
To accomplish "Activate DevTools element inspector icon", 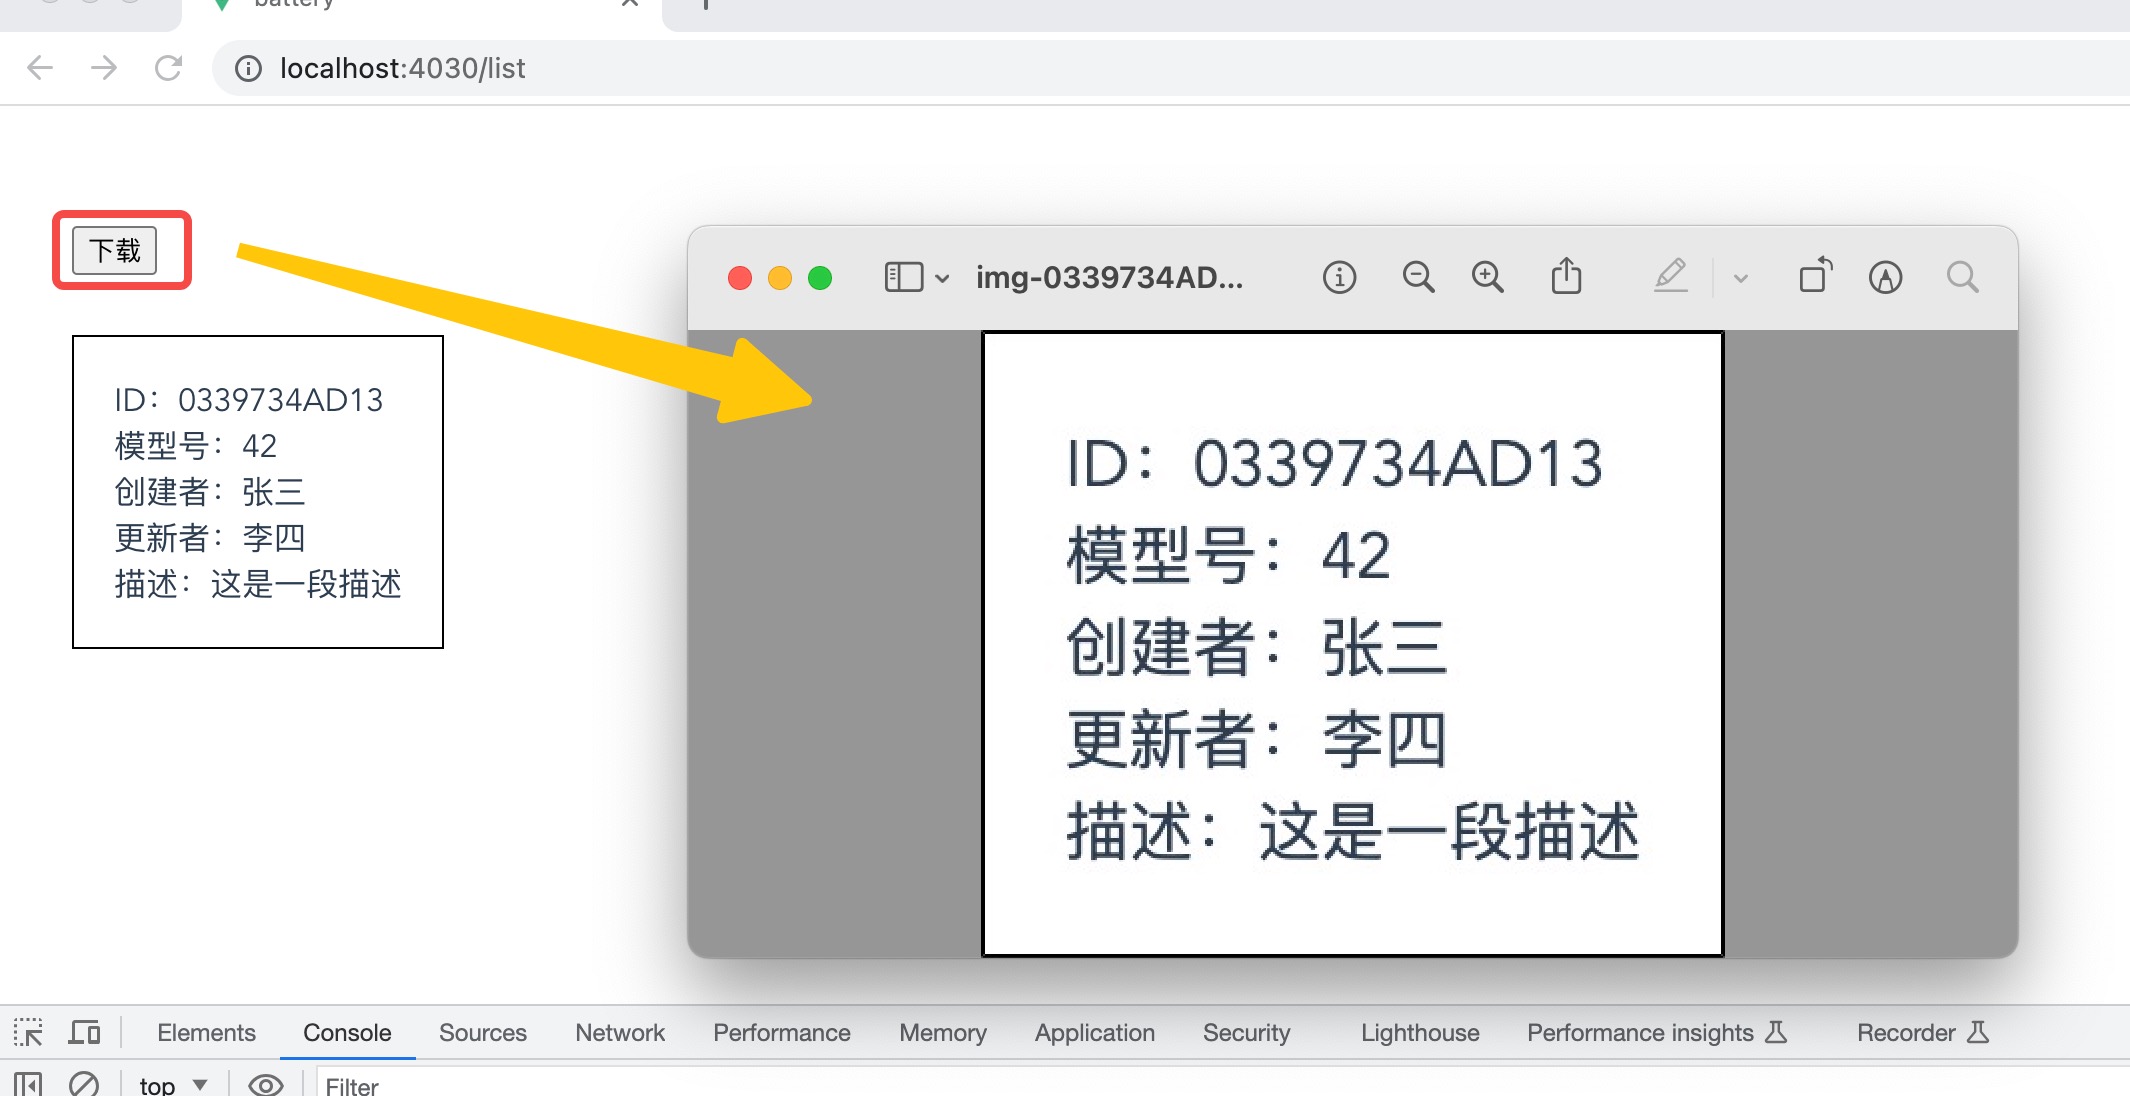I will point(28,1032).
